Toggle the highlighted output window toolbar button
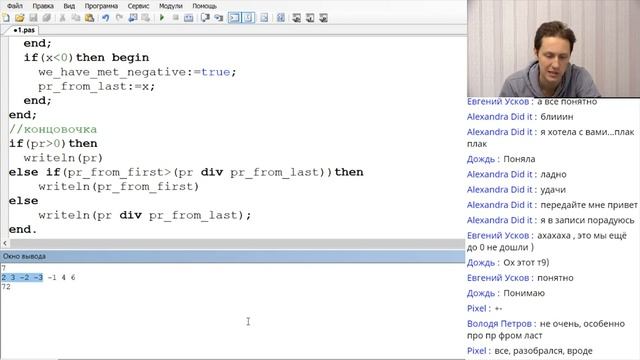640x360 pixels. coord(234,18)
